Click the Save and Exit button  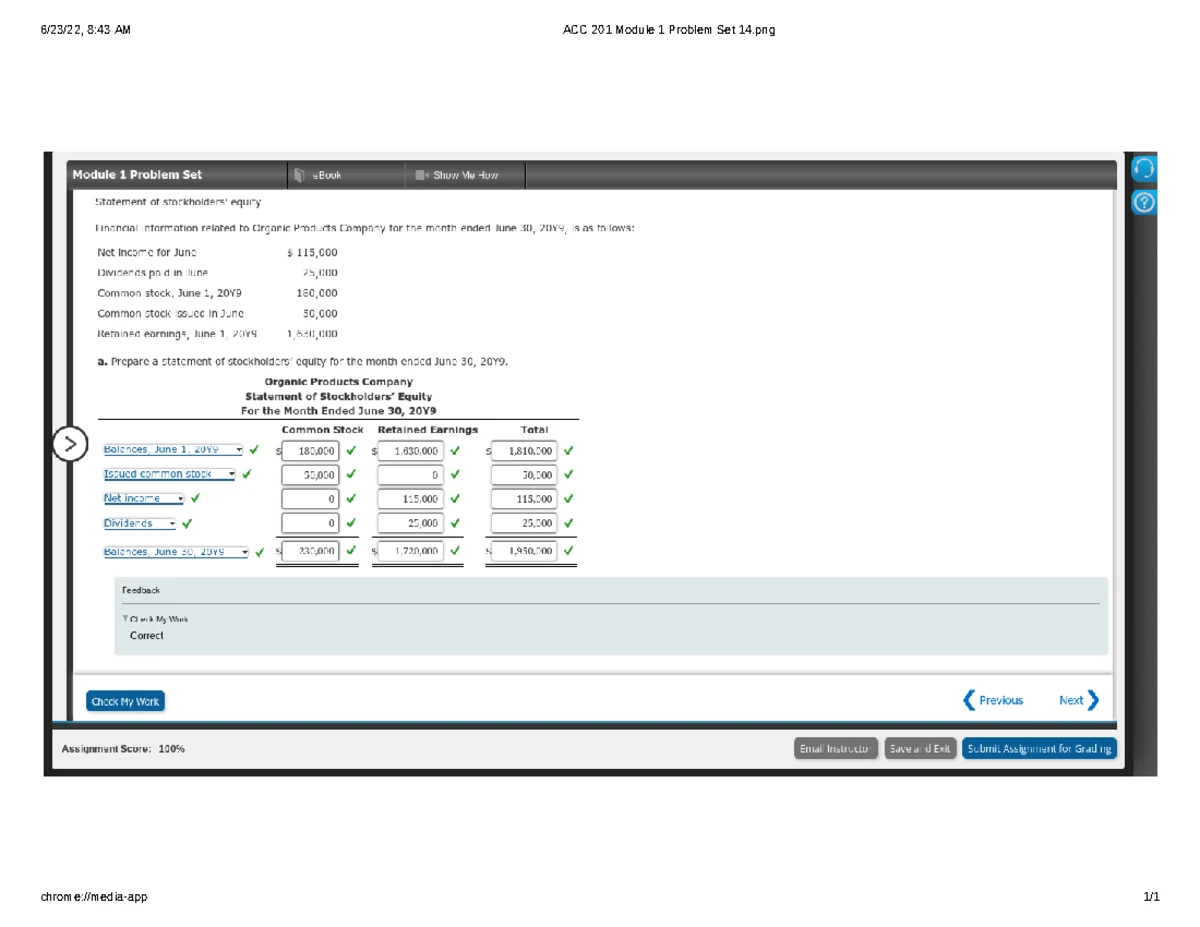pos(921,749)
